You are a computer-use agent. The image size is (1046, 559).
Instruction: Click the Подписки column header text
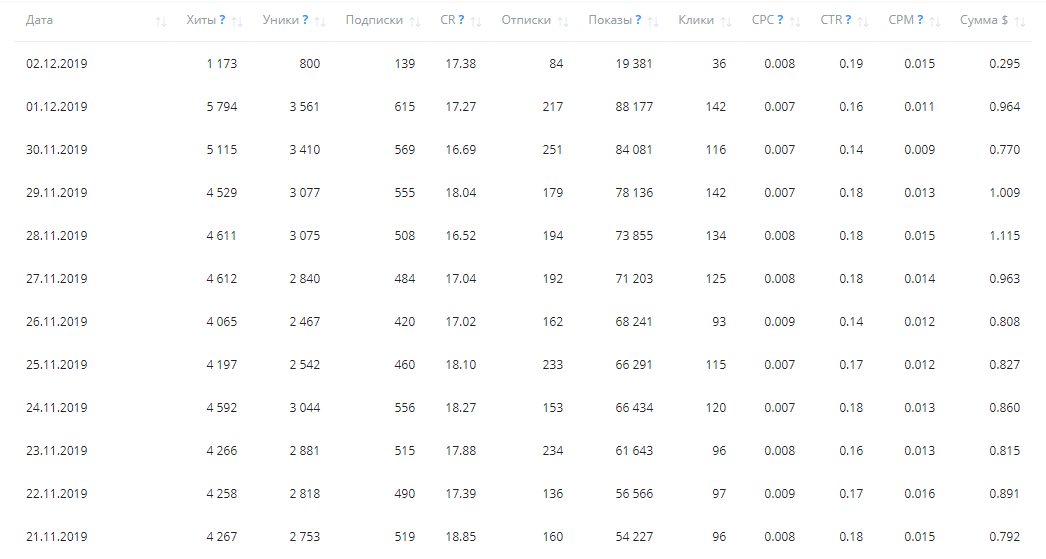tap(374, 20)
